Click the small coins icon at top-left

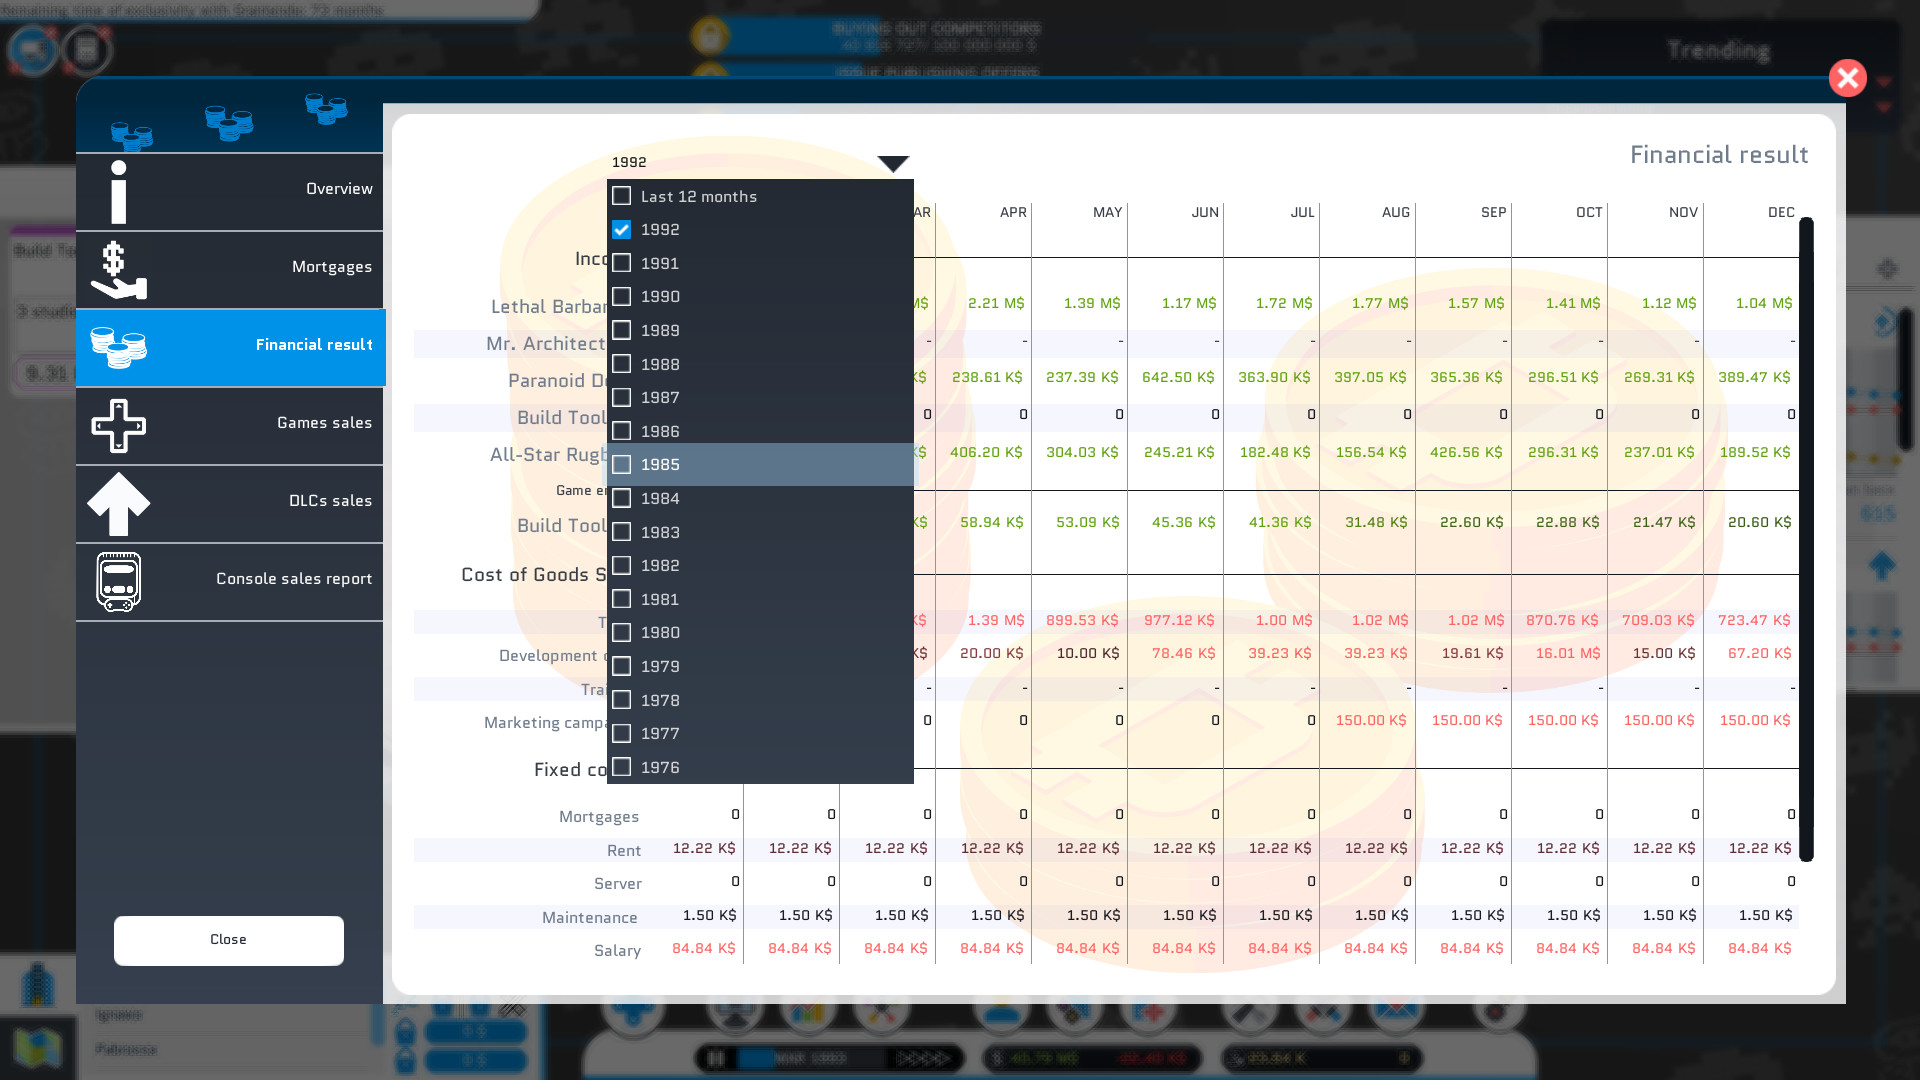point(131,135)
